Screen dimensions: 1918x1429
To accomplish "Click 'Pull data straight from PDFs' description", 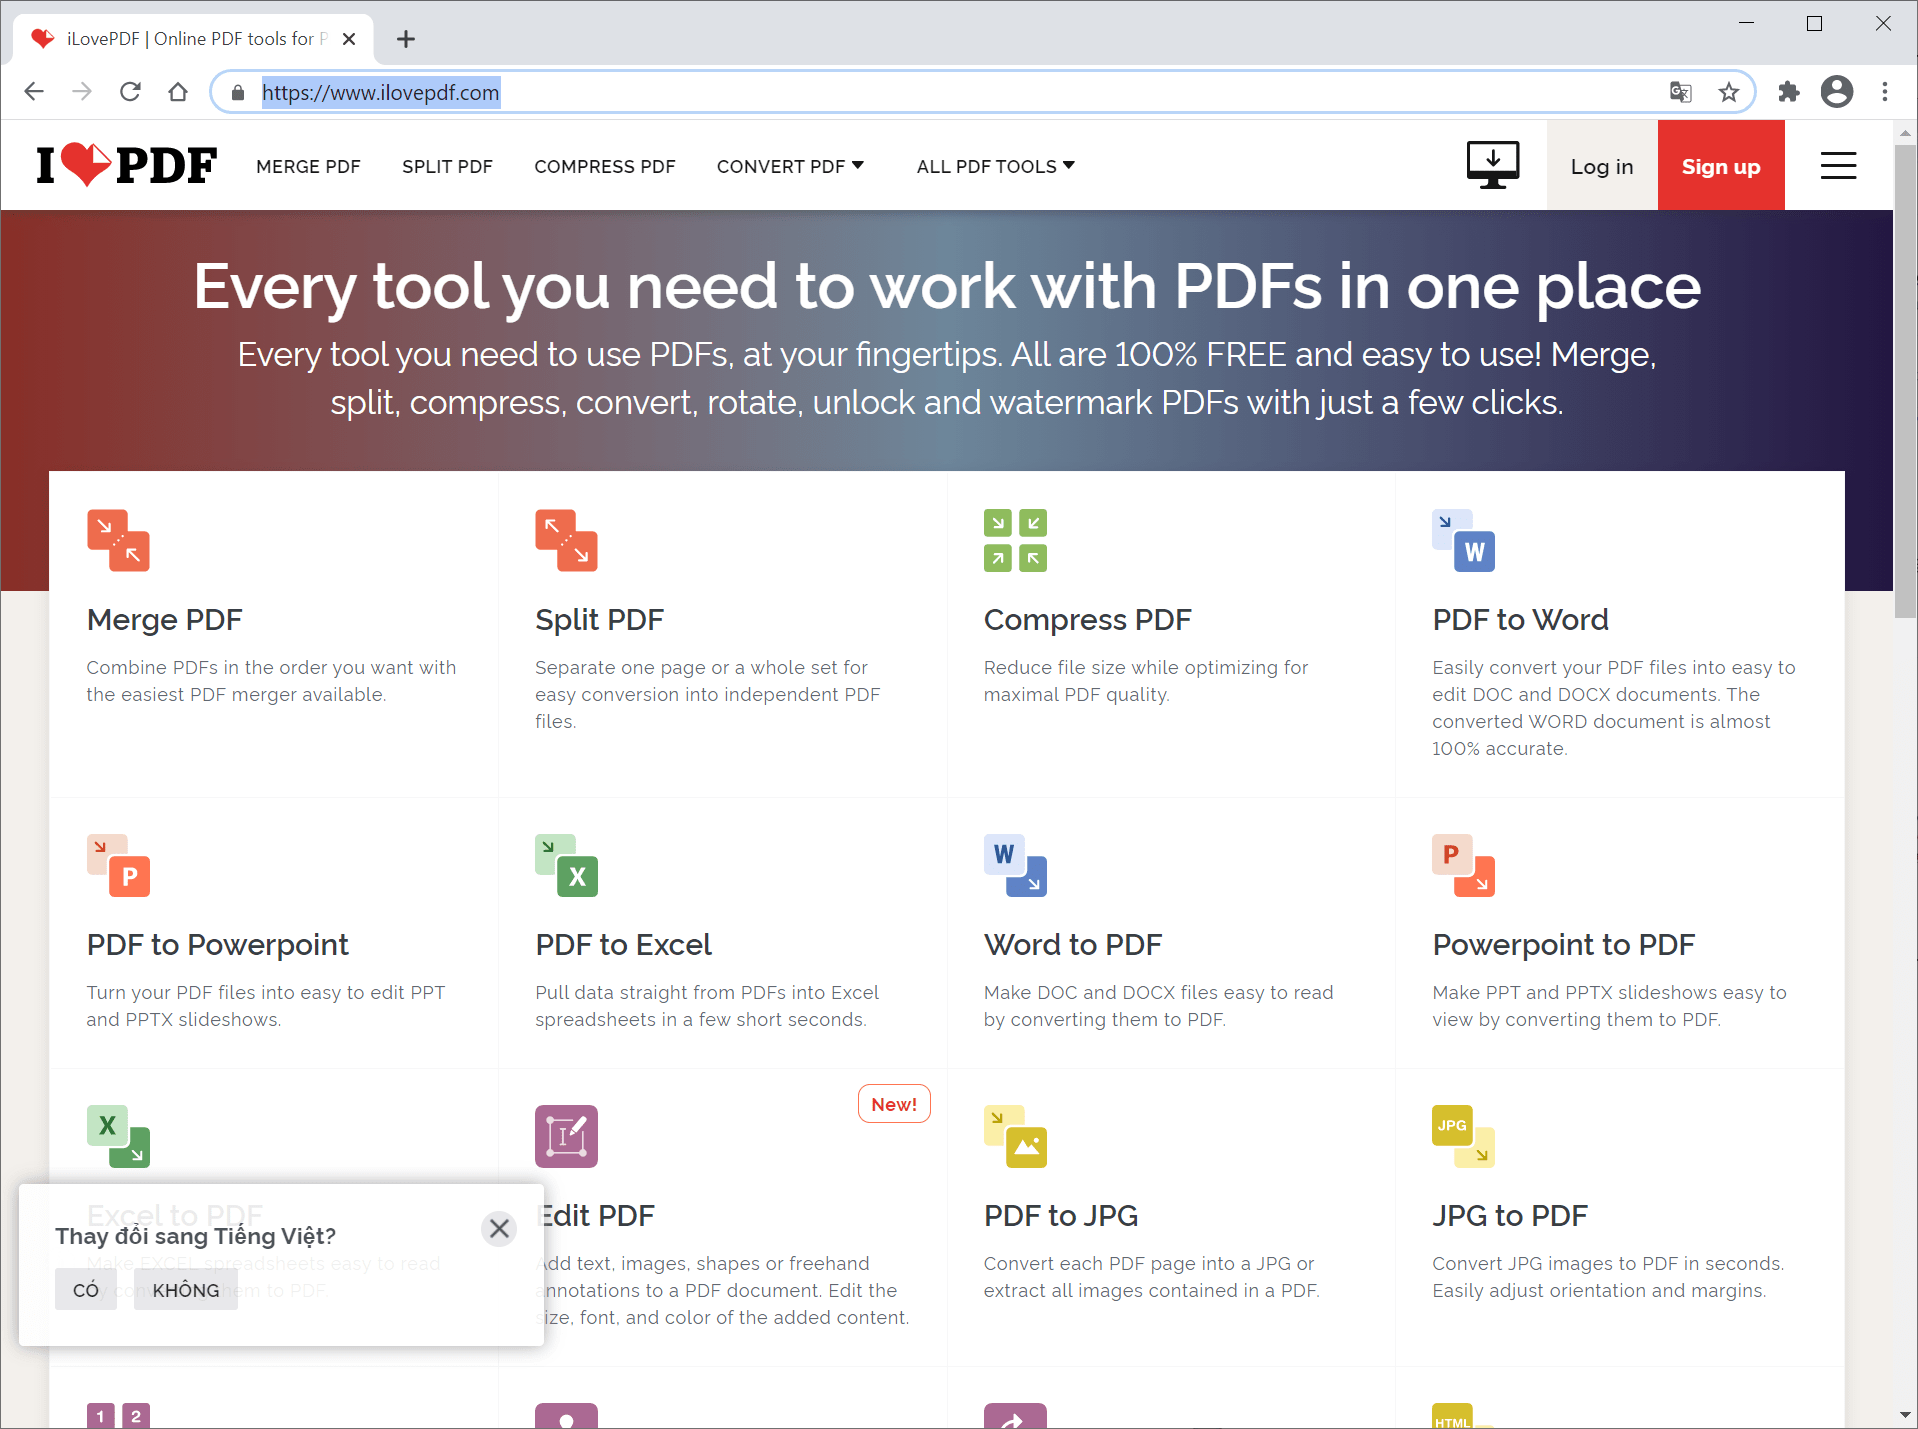I will pos(707,1006).
